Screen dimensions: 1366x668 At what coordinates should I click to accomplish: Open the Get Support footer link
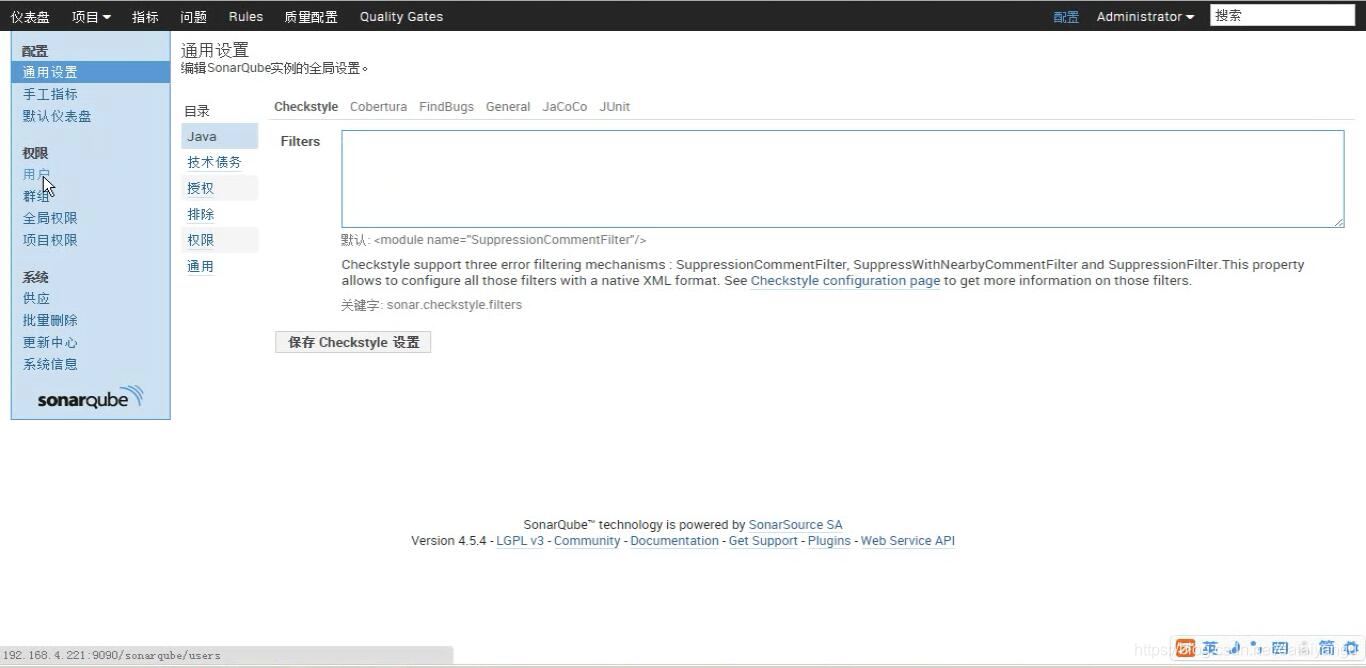pos(763,541)
